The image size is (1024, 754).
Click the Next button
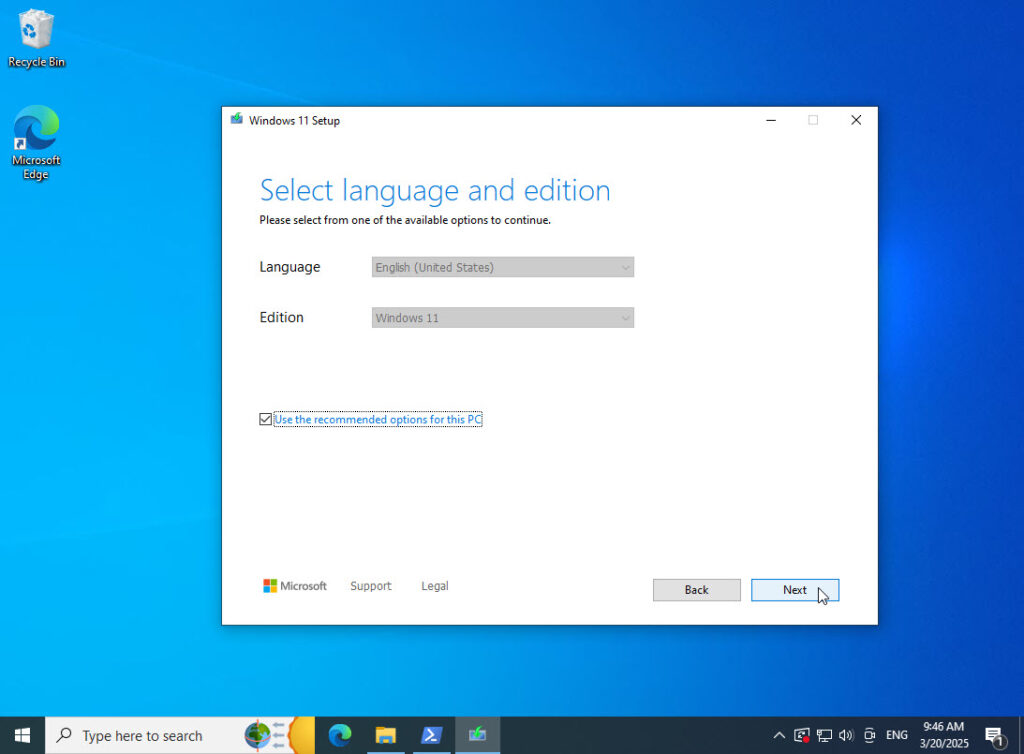(795, 589)
